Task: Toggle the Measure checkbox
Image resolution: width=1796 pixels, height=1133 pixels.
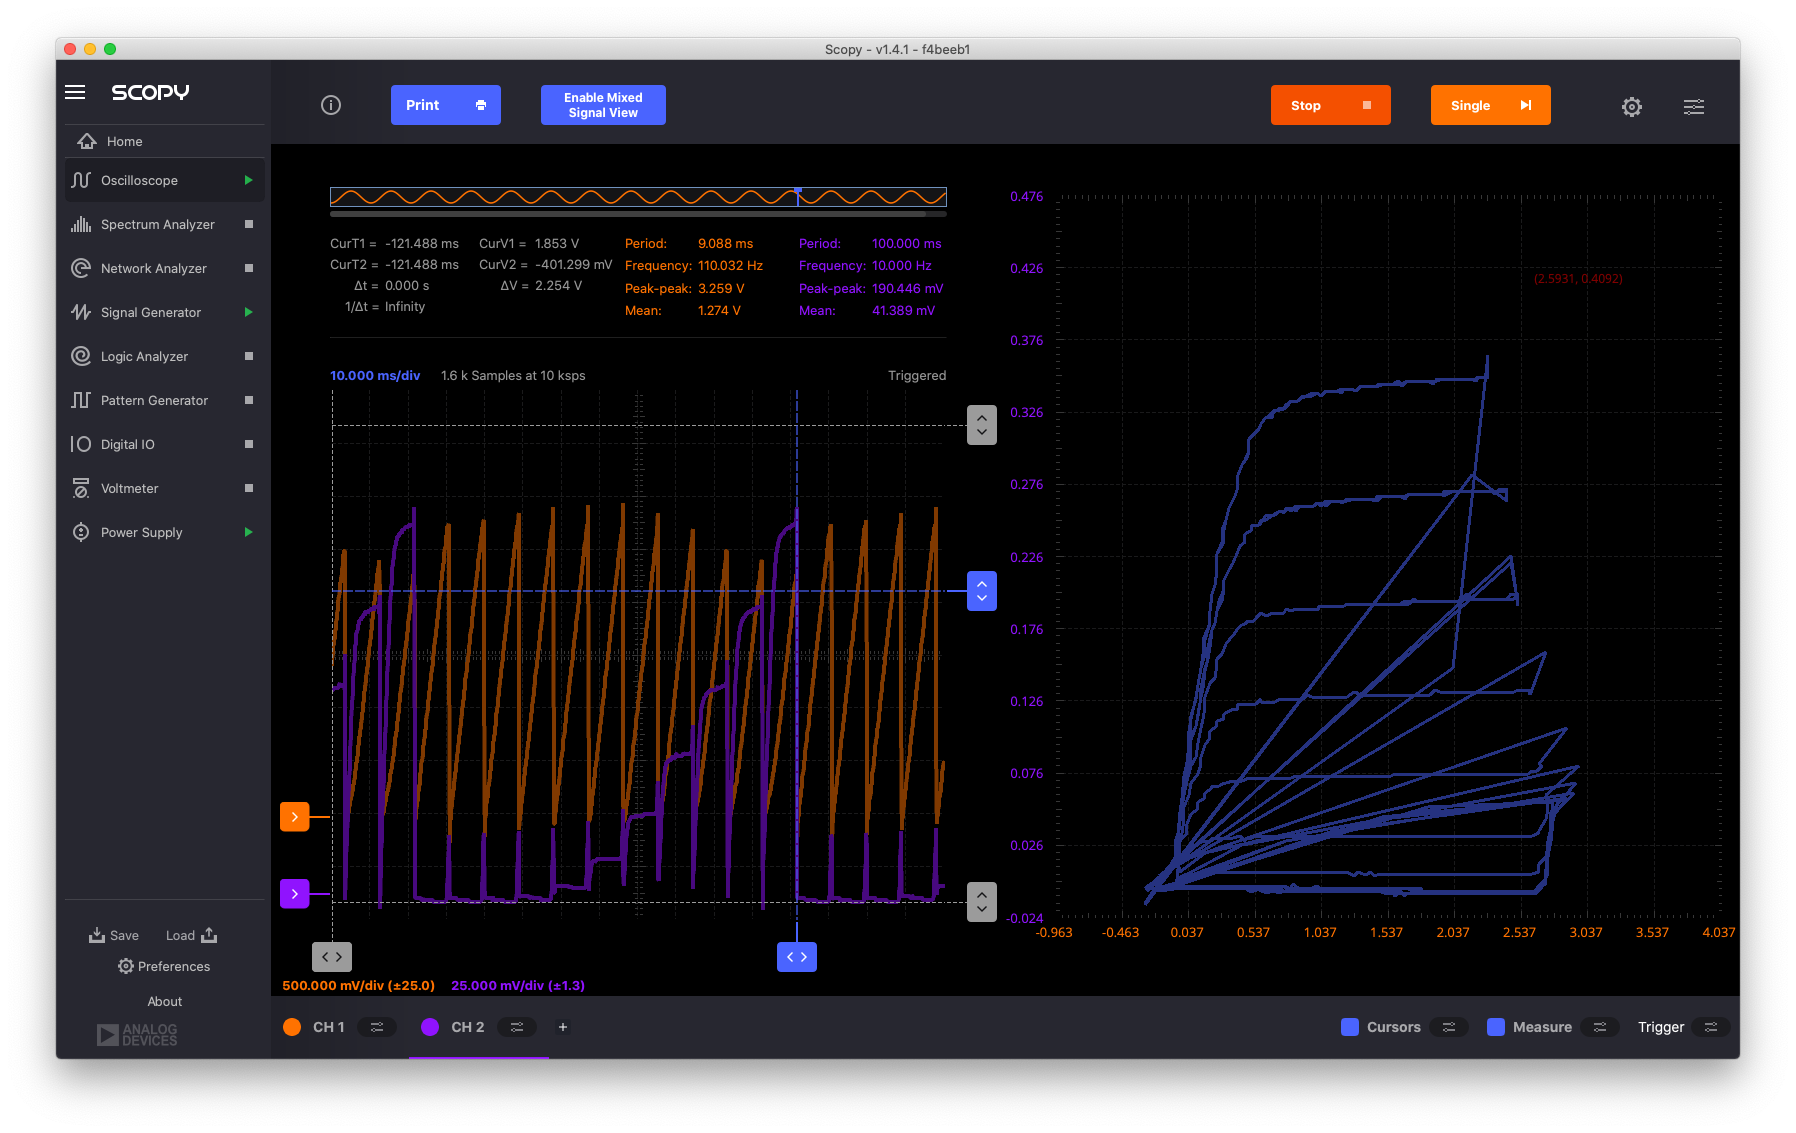Action: pyautogui.click(x=1496, y=1027)
